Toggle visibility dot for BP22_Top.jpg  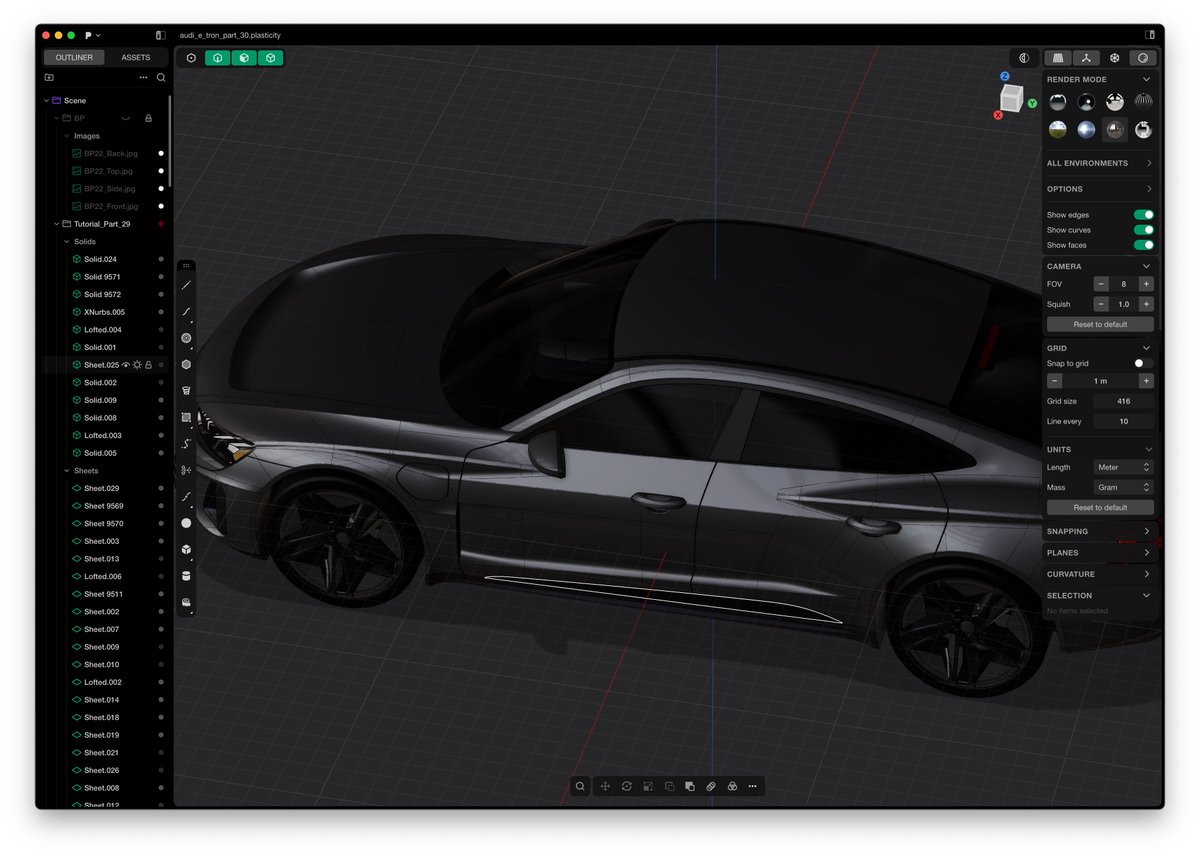(161, 171)
